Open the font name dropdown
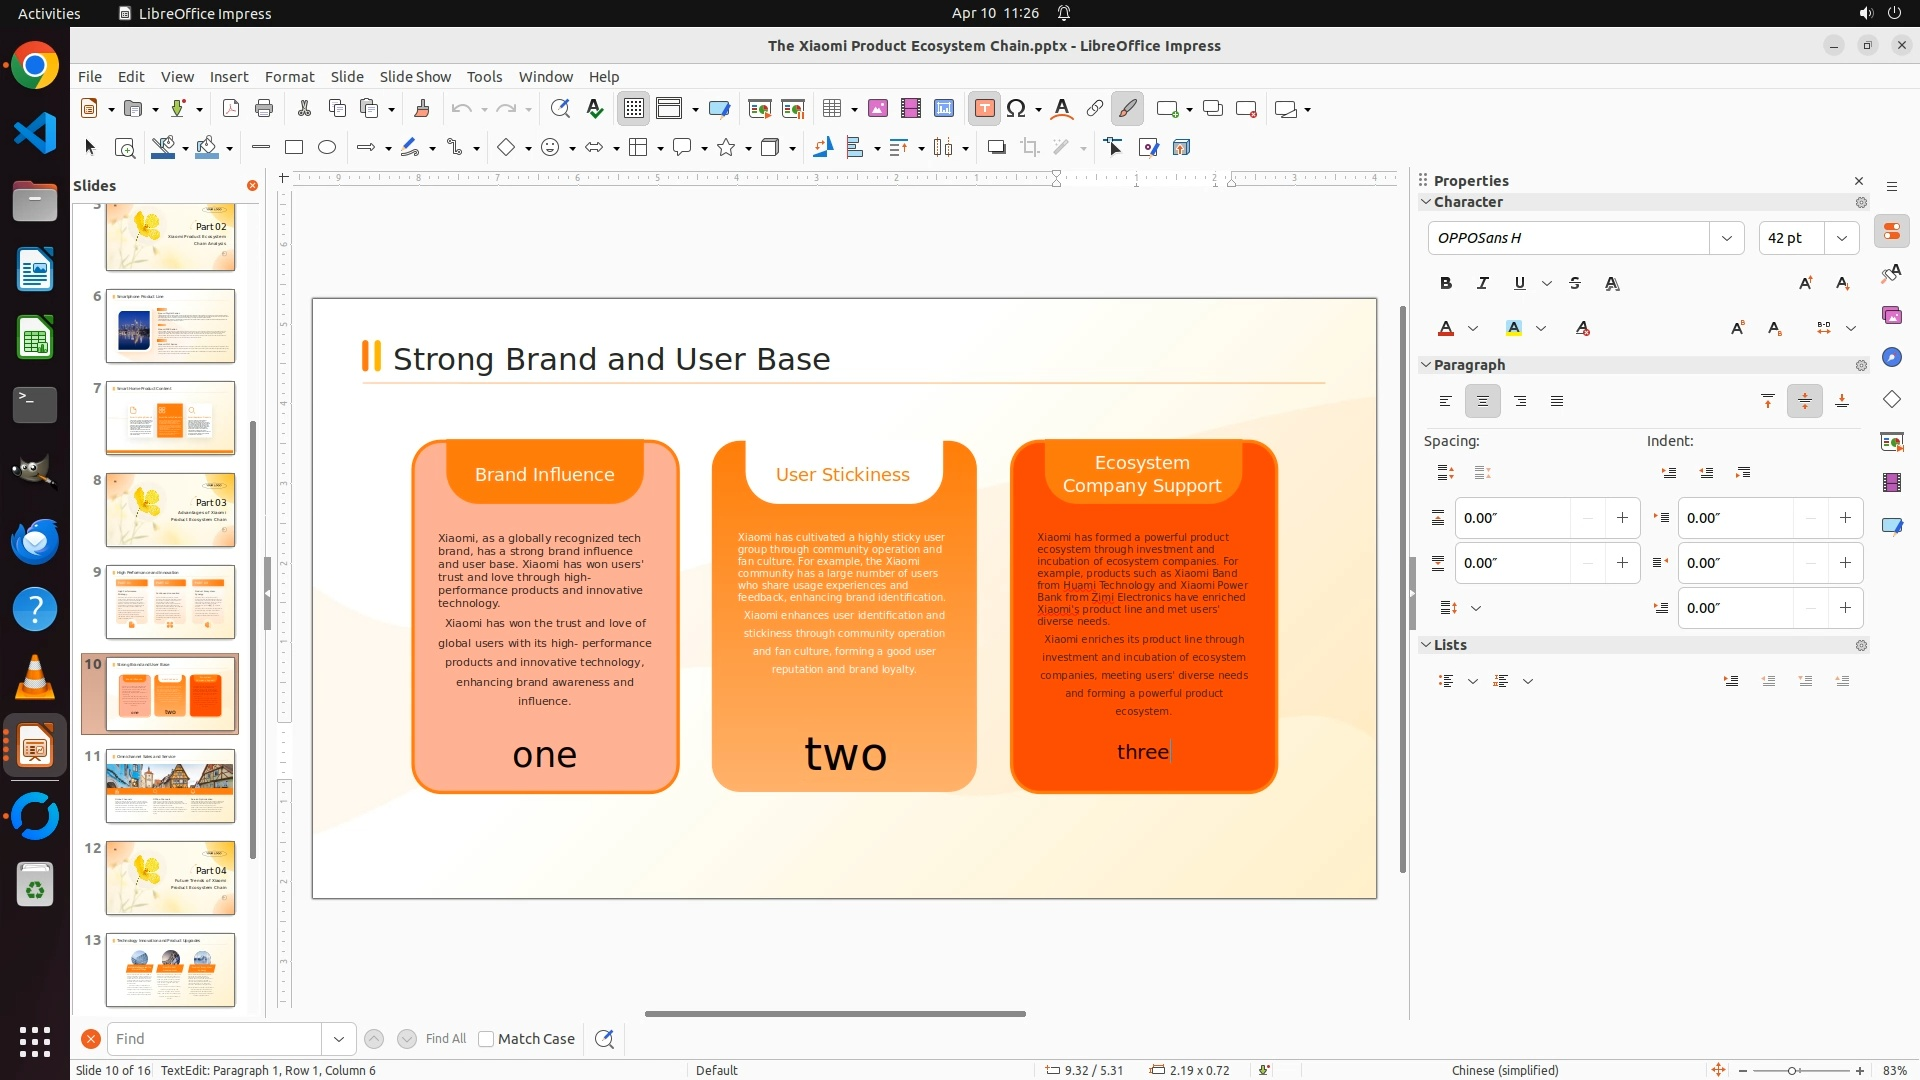This screenshot has width=1920, height=1080. pyautogui.click(x=1726, y=238)
